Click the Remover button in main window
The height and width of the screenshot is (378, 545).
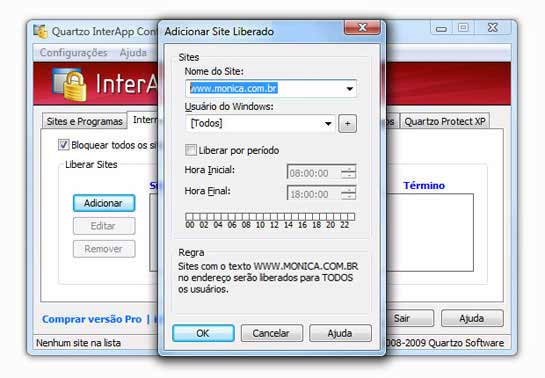click(104, 249)
